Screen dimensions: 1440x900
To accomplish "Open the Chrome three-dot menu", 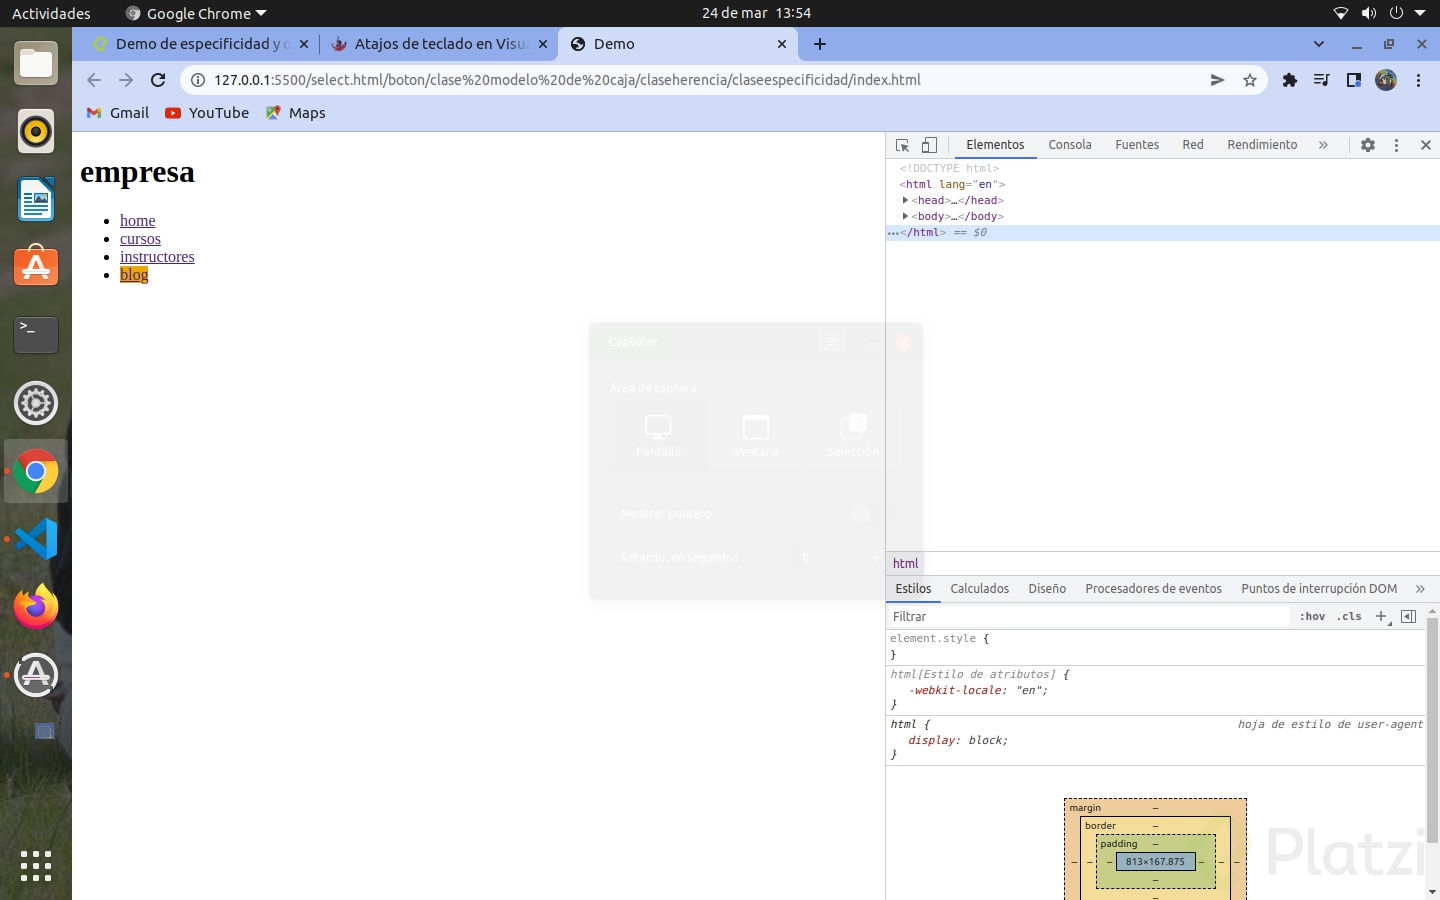I will tap(1419, 80).
